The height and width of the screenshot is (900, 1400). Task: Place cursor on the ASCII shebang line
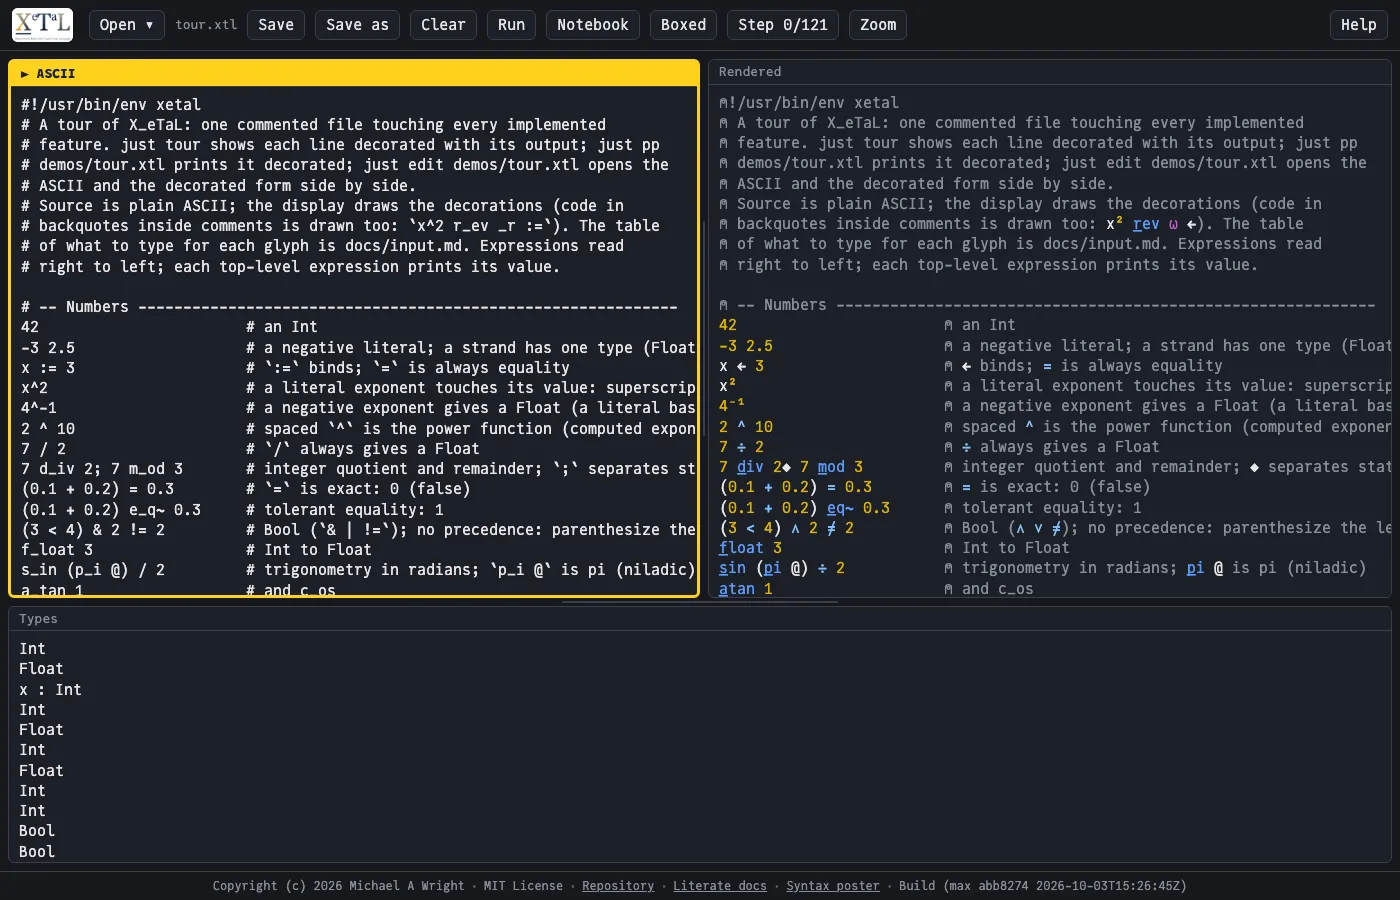pyautogui.click(x=111, y=105)
